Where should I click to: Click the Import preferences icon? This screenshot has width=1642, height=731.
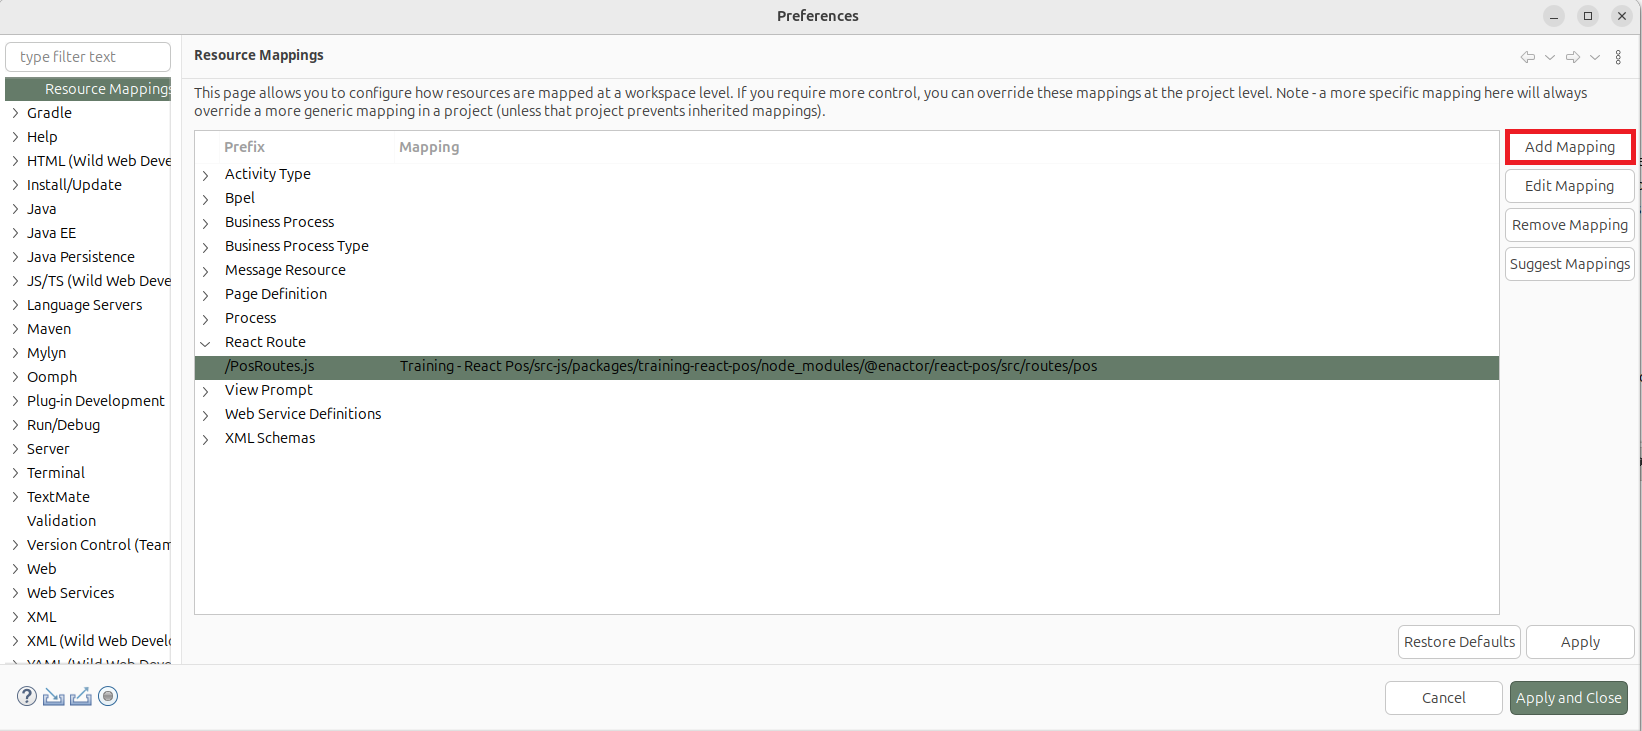click(54, 697)
